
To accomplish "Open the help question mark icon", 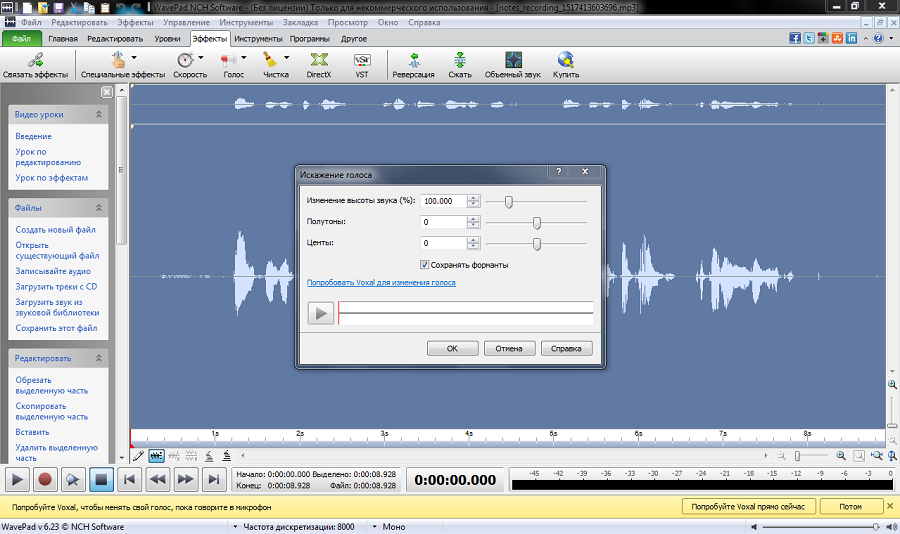I will [x=878, y=38].
